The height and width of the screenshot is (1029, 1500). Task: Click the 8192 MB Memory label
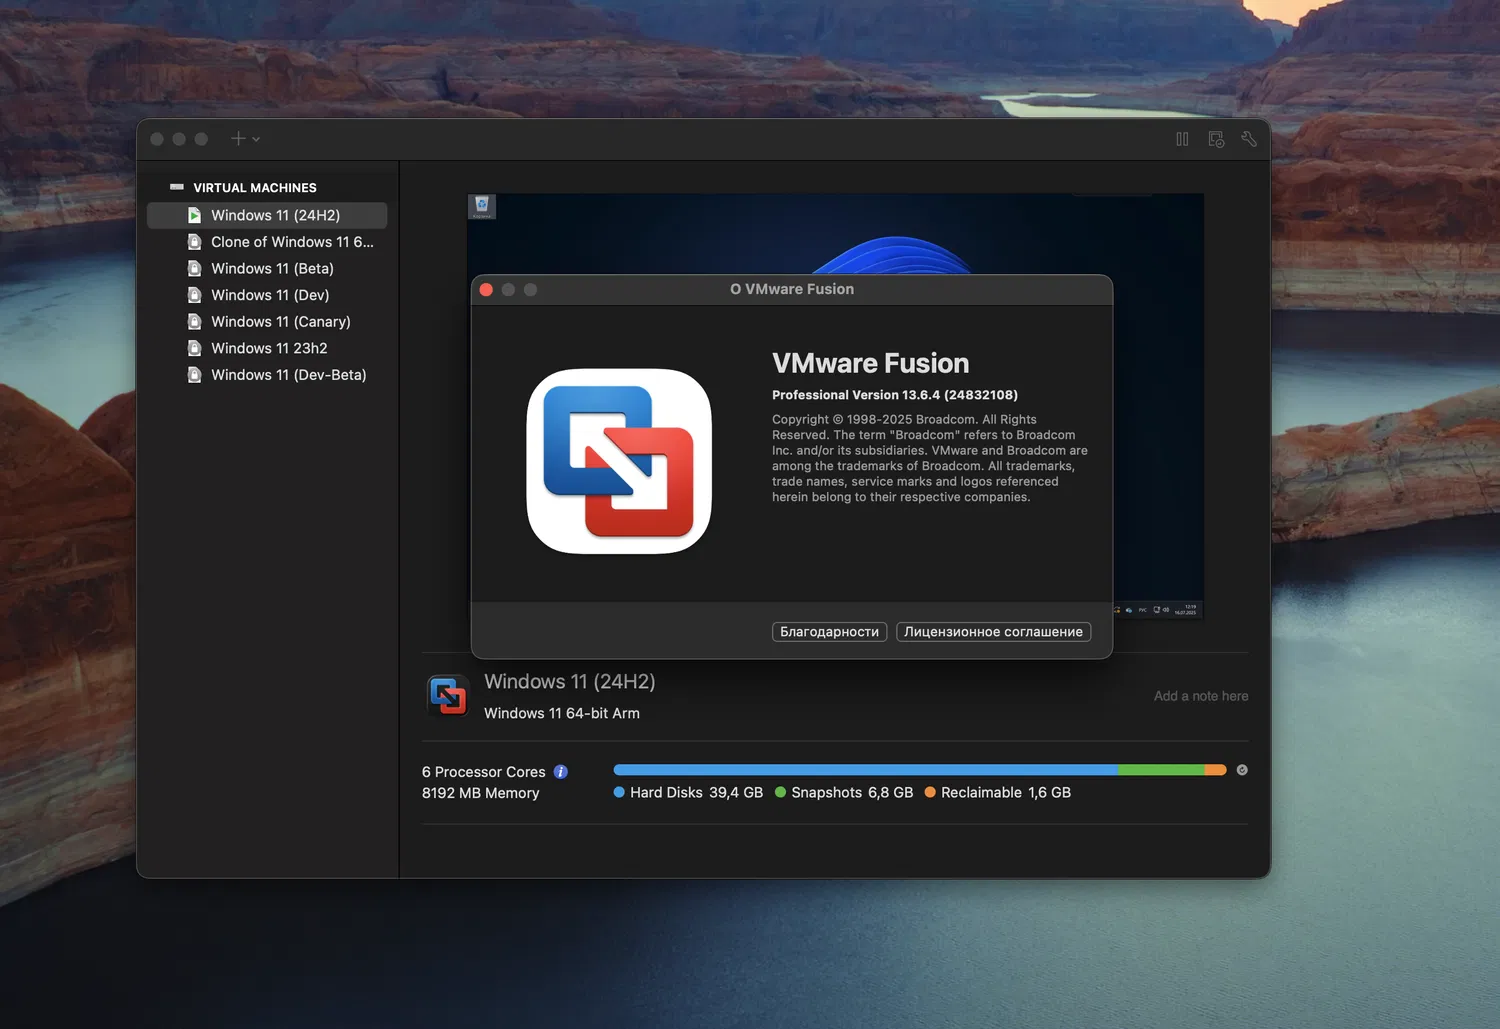(x=481, y=793)
